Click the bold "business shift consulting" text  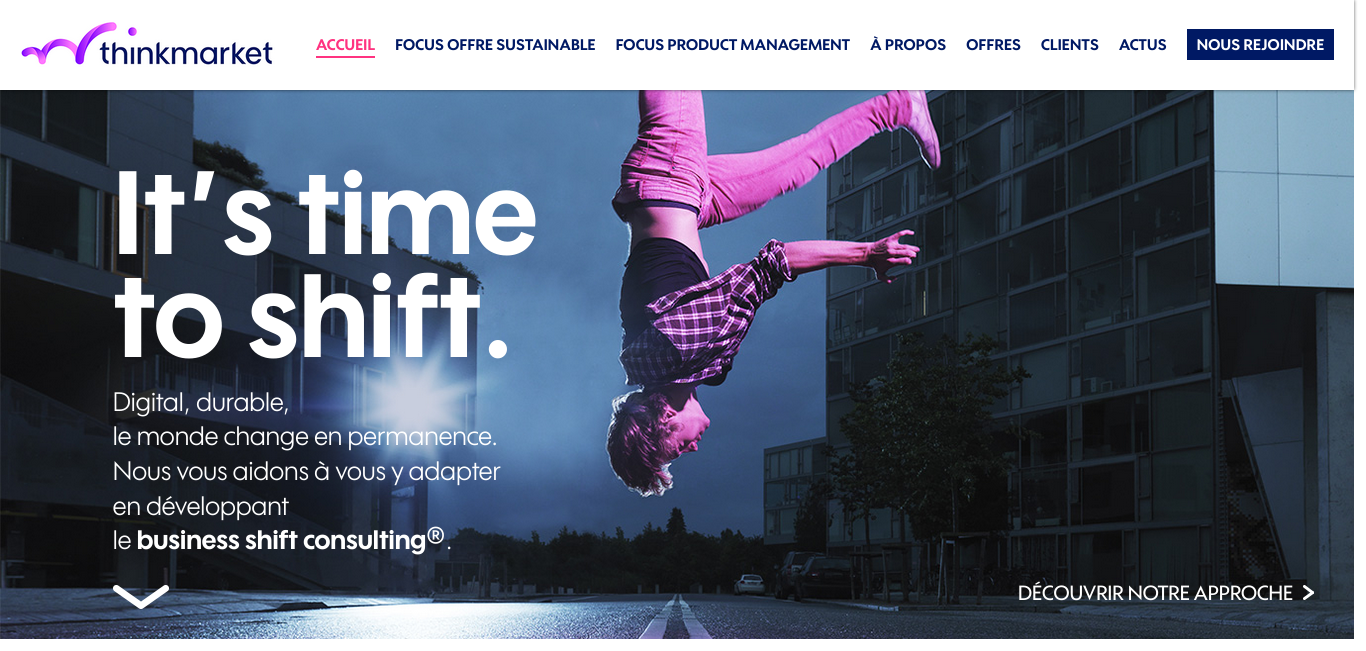282,540
